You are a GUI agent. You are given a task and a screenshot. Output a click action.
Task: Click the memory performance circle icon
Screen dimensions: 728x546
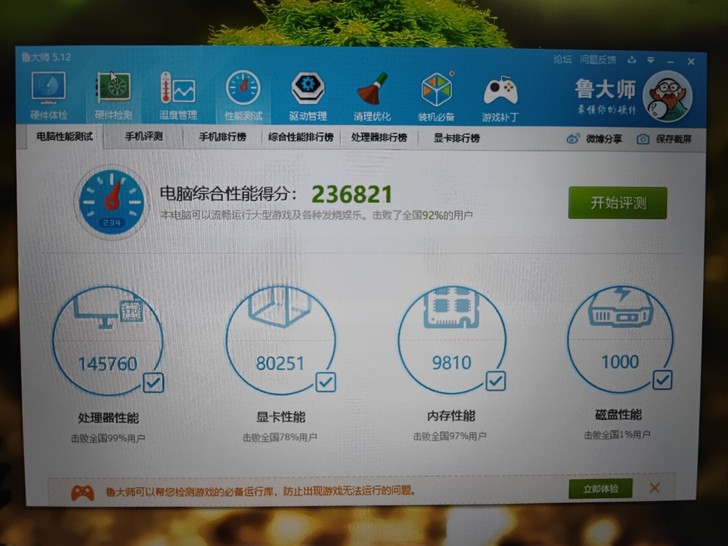(452, 339)
